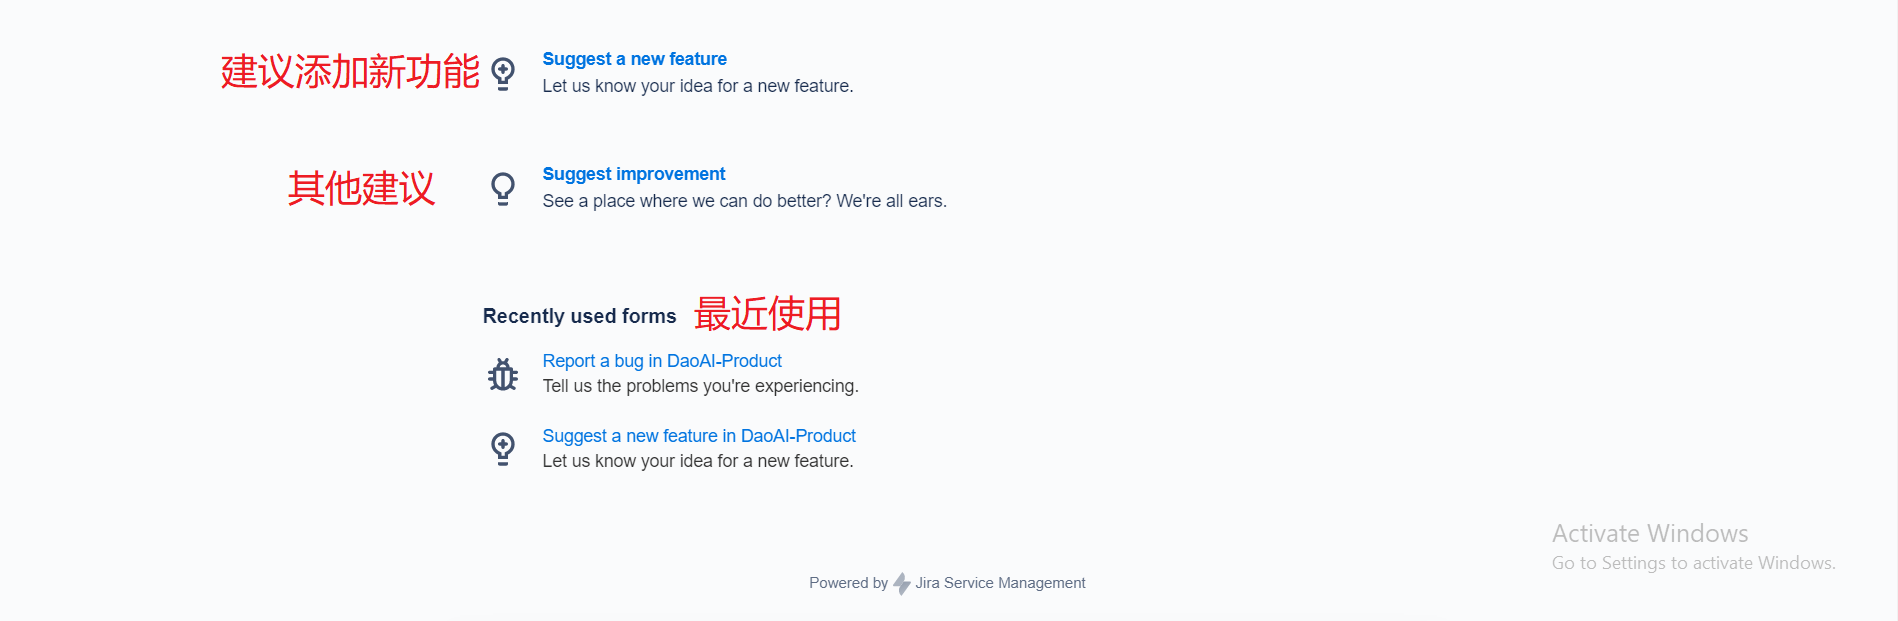Click the lightbulb-plus icon beside top Suggest a new feature
The image size is (1898, 621).
[503, 74]
